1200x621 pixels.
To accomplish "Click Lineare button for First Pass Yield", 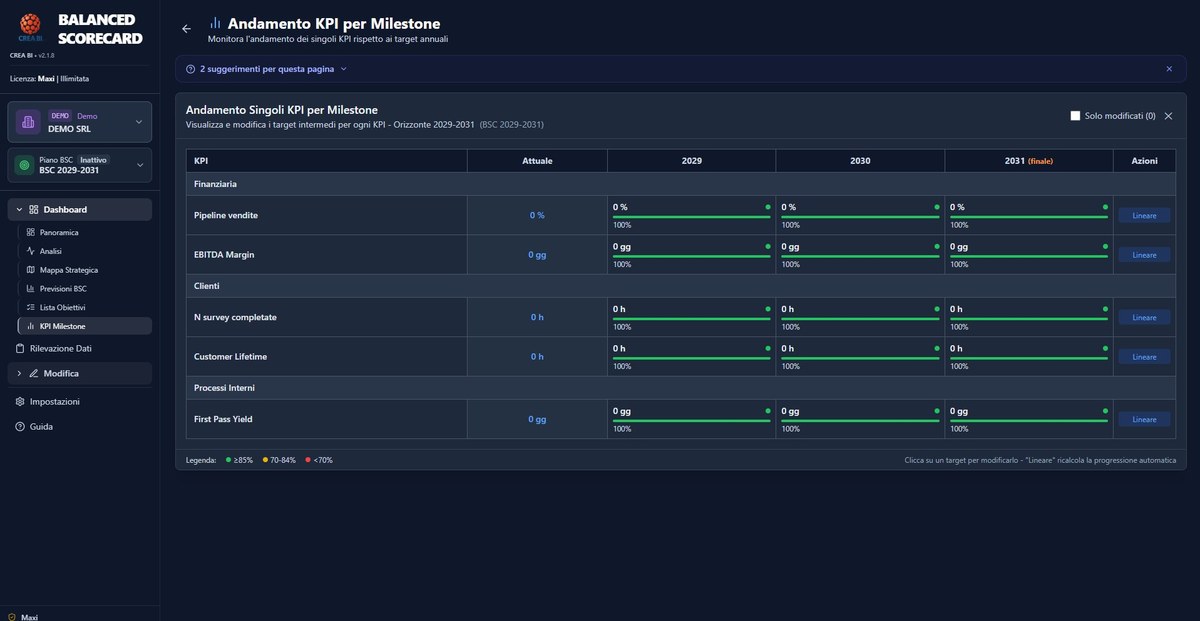I will (1144, 420).
